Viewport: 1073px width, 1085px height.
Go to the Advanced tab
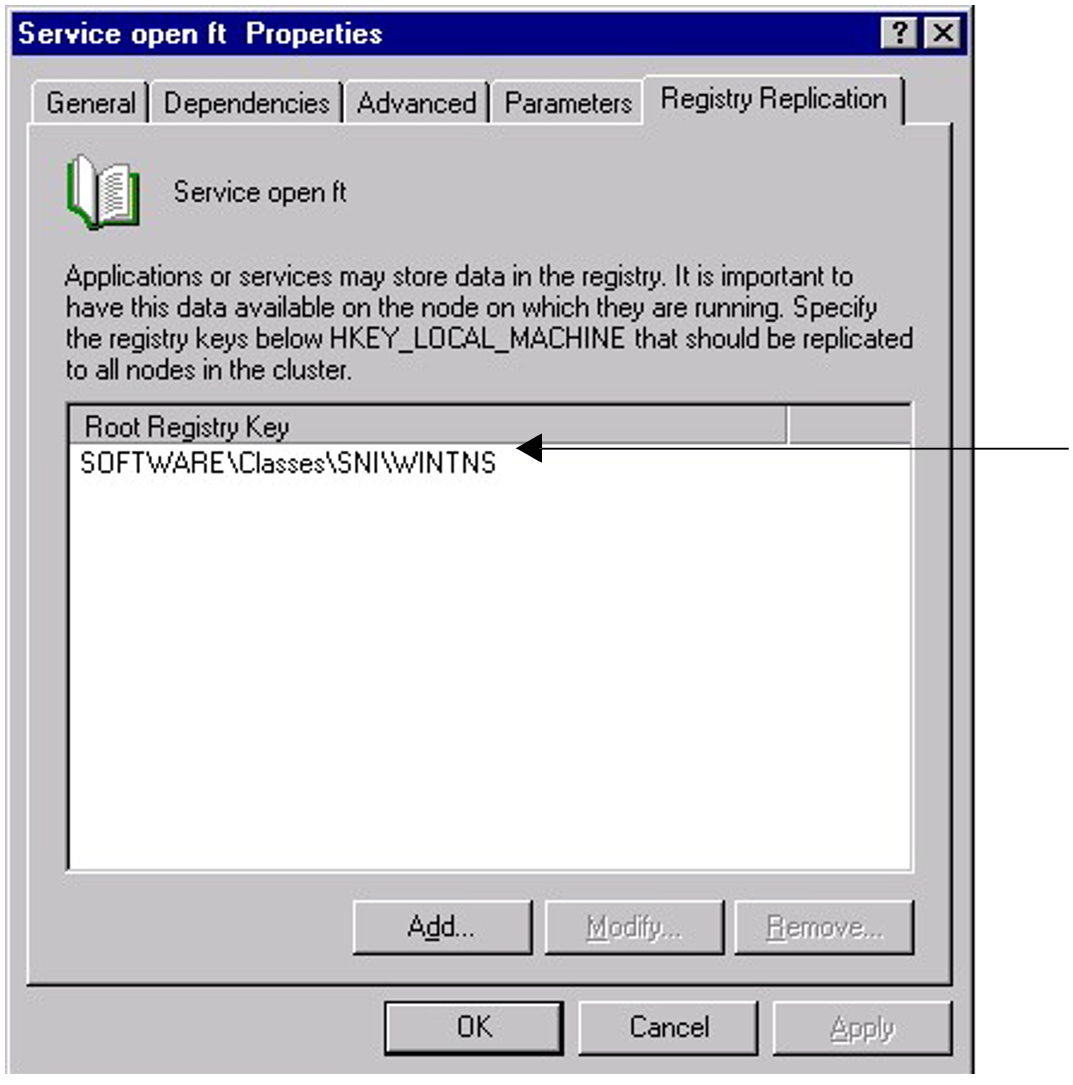tap(416, 103)
